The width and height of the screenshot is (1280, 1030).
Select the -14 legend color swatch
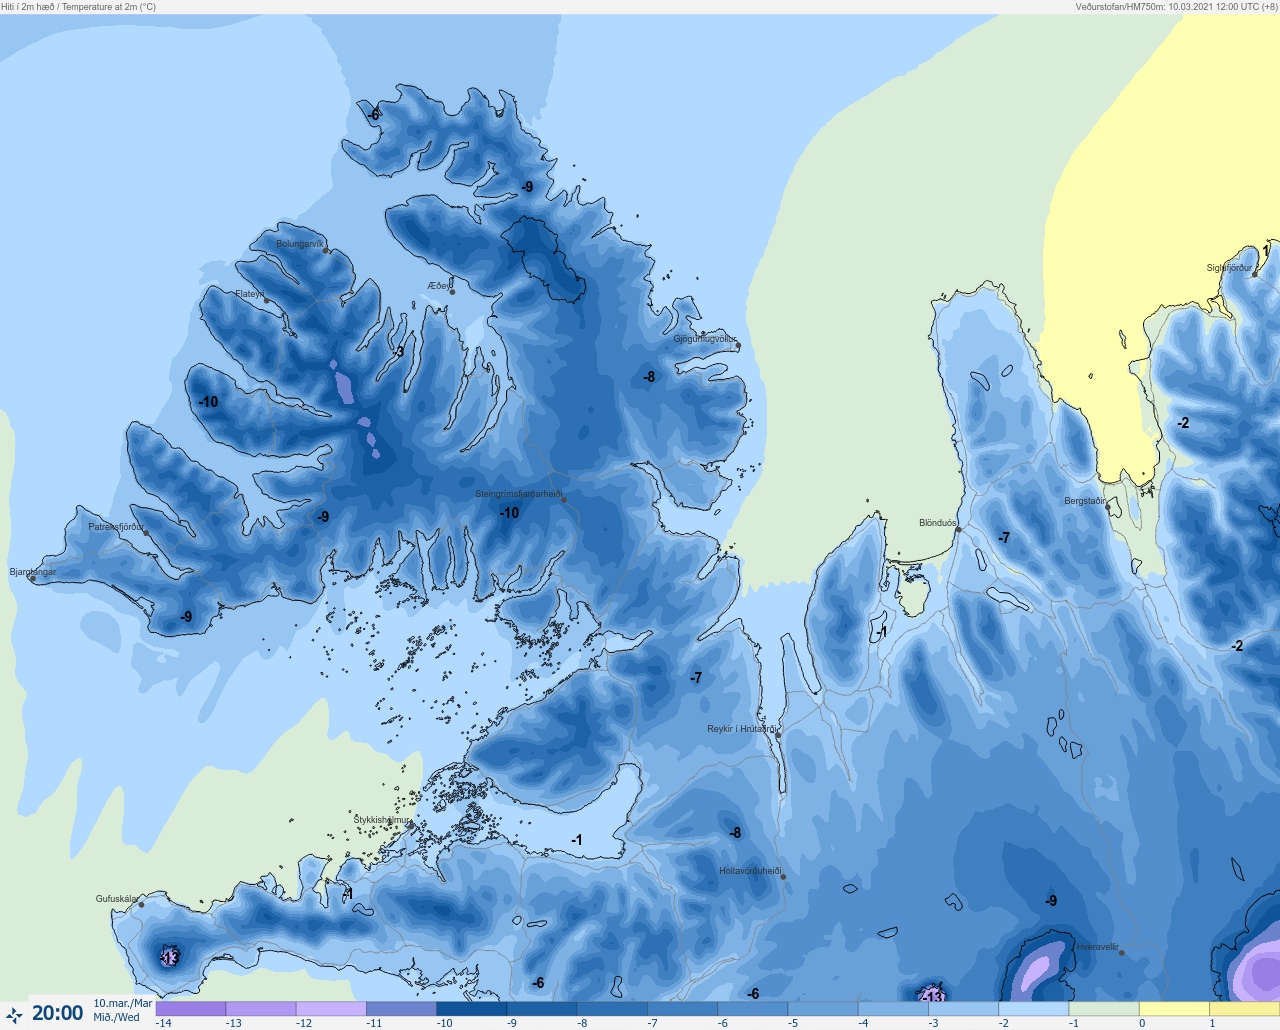pyautogui.click(x=191, y=1009)
